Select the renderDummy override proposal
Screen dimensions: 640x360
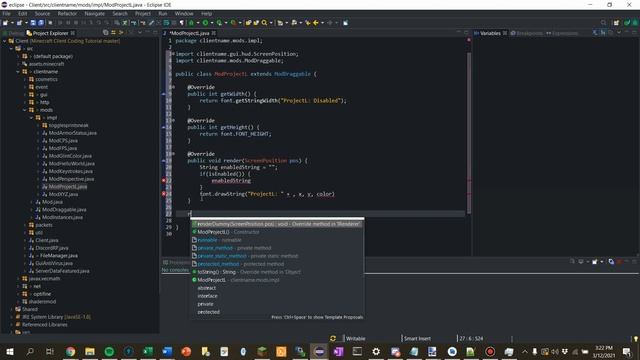(277, 224)
